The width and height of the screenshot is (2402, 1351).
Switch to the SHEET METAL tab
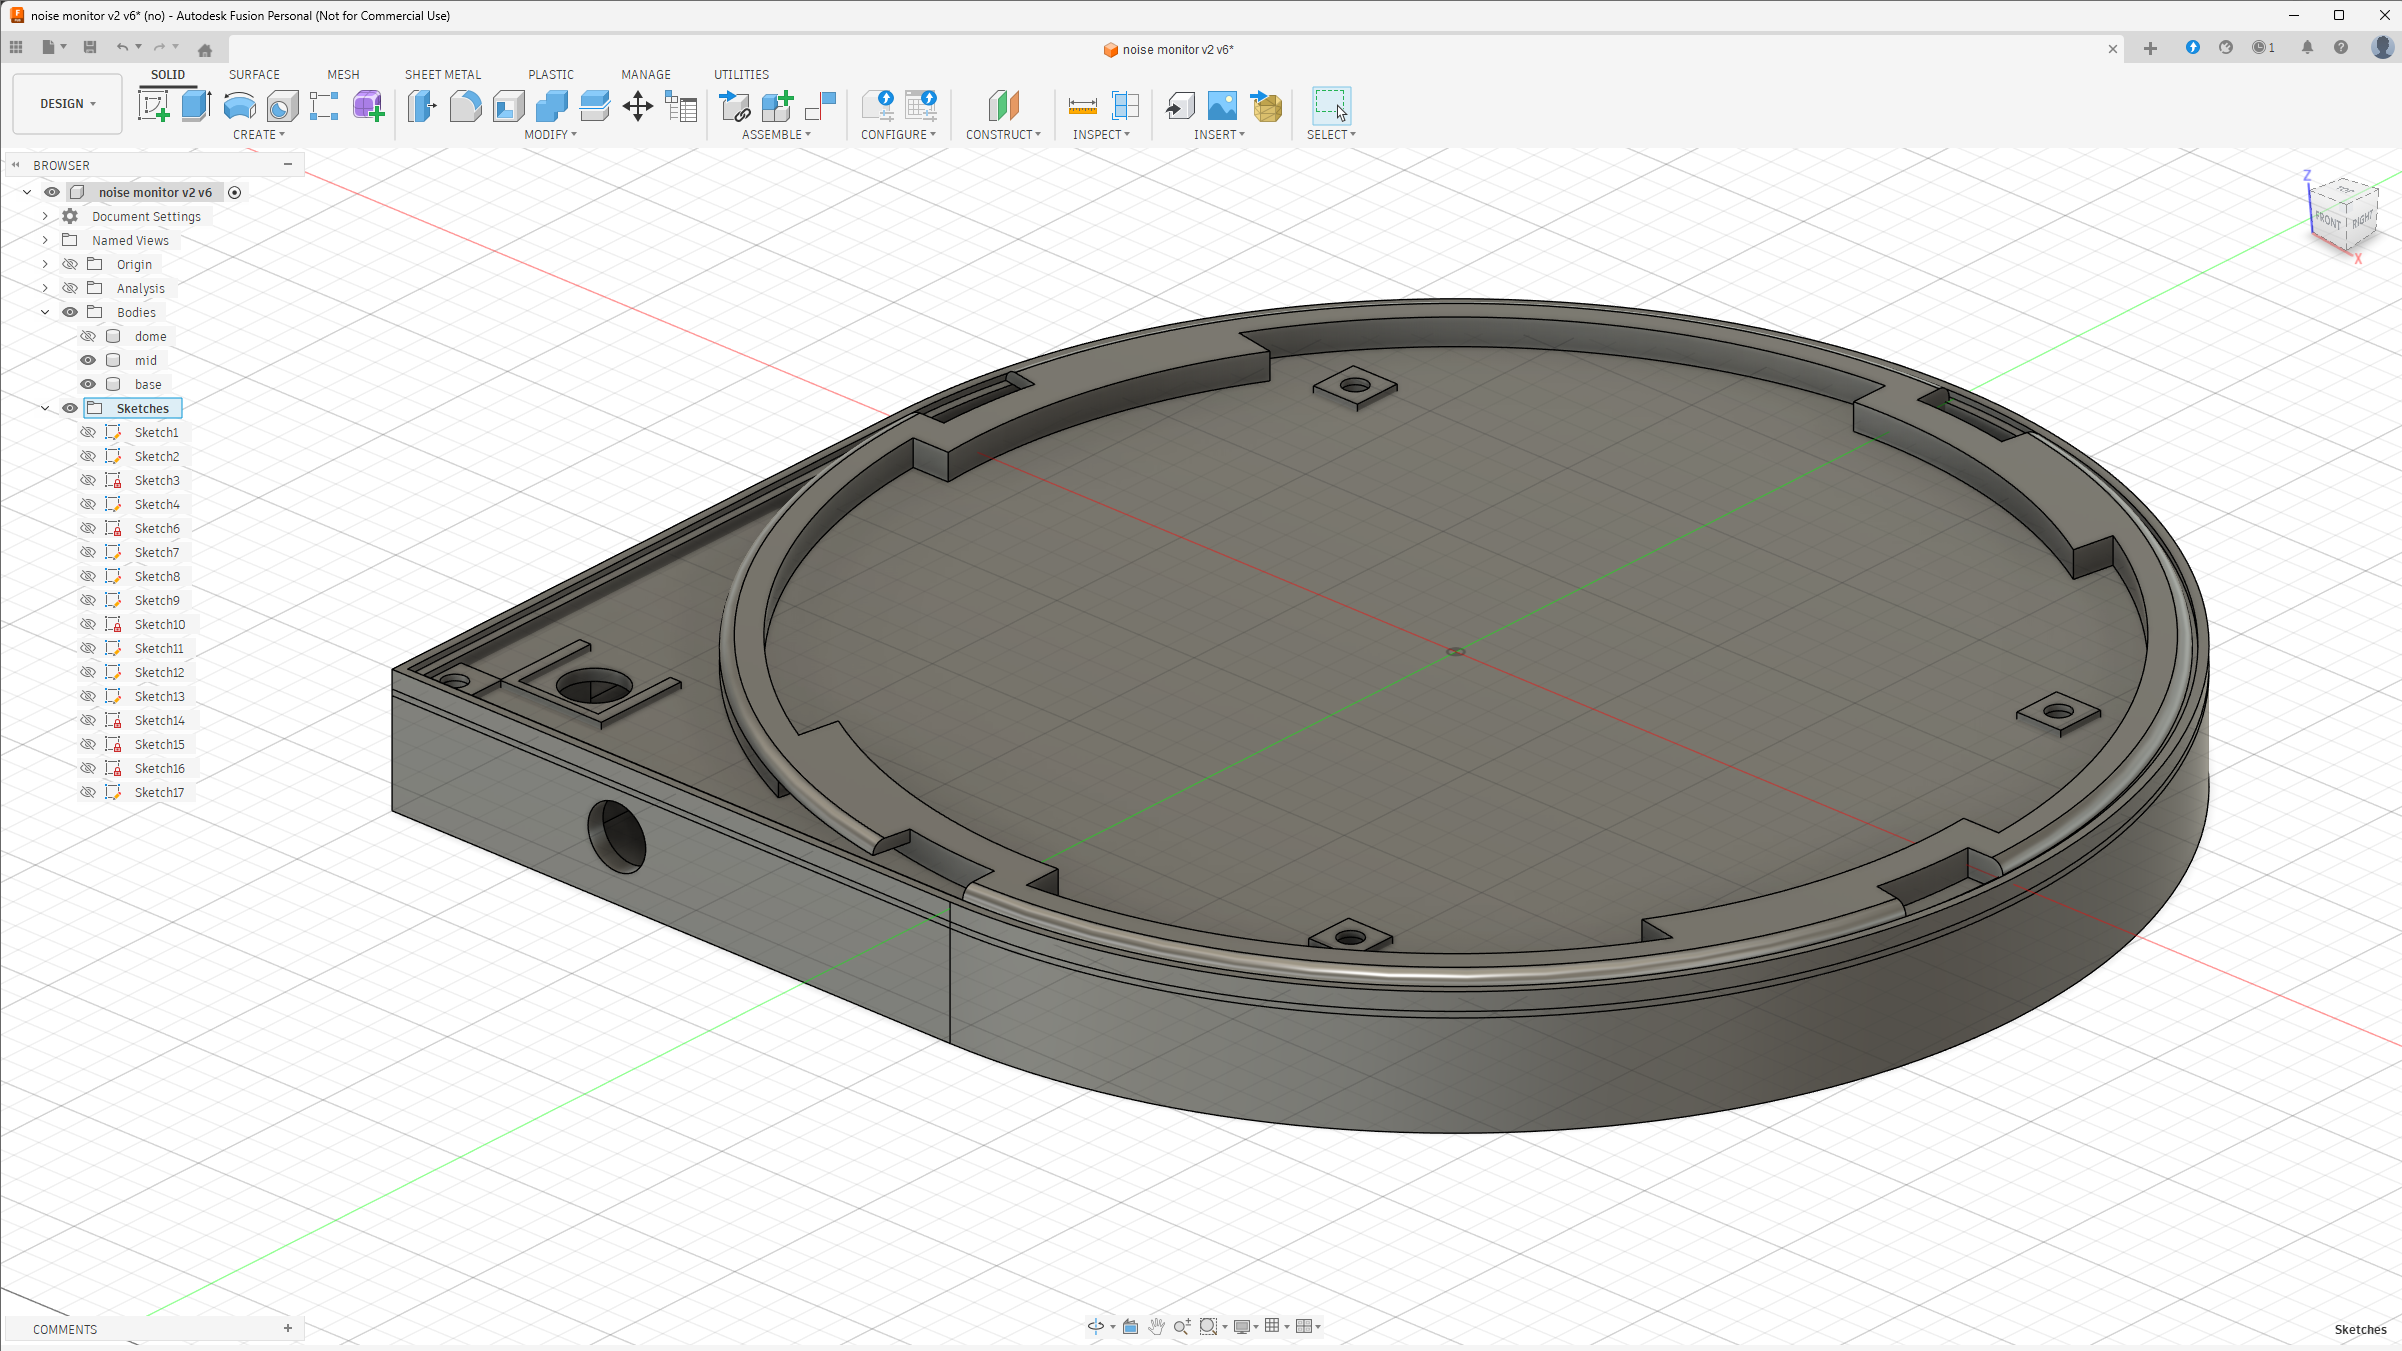(443, 74)
